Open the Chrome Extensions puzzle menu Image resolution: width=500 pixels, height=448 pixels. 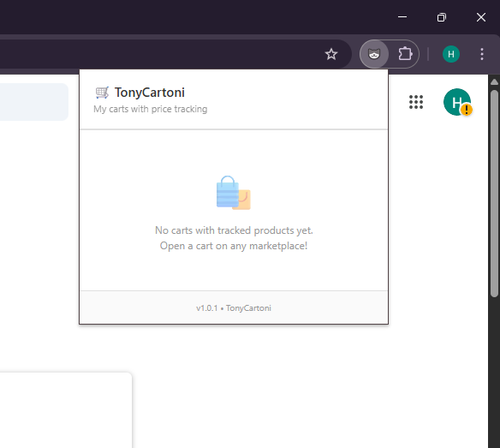(405, 54)
